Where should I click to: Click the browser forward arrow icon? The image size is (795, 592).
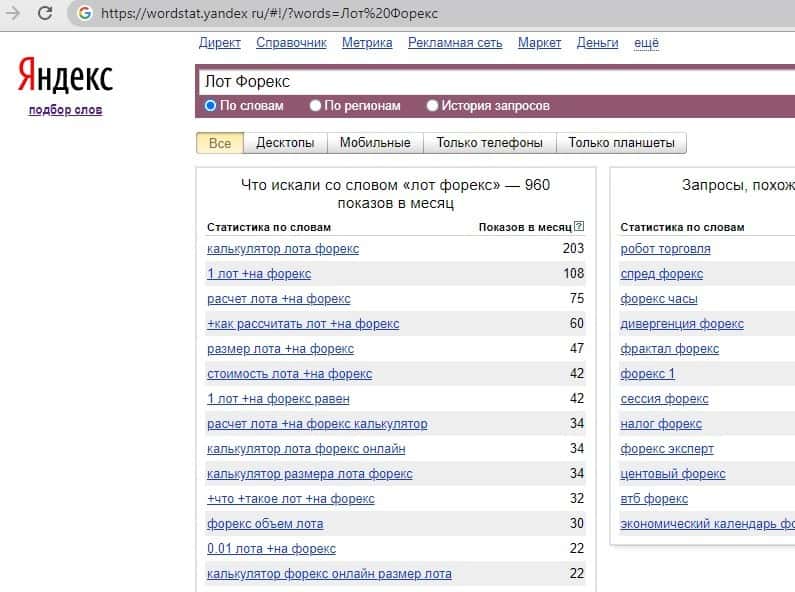coord(14,14)
